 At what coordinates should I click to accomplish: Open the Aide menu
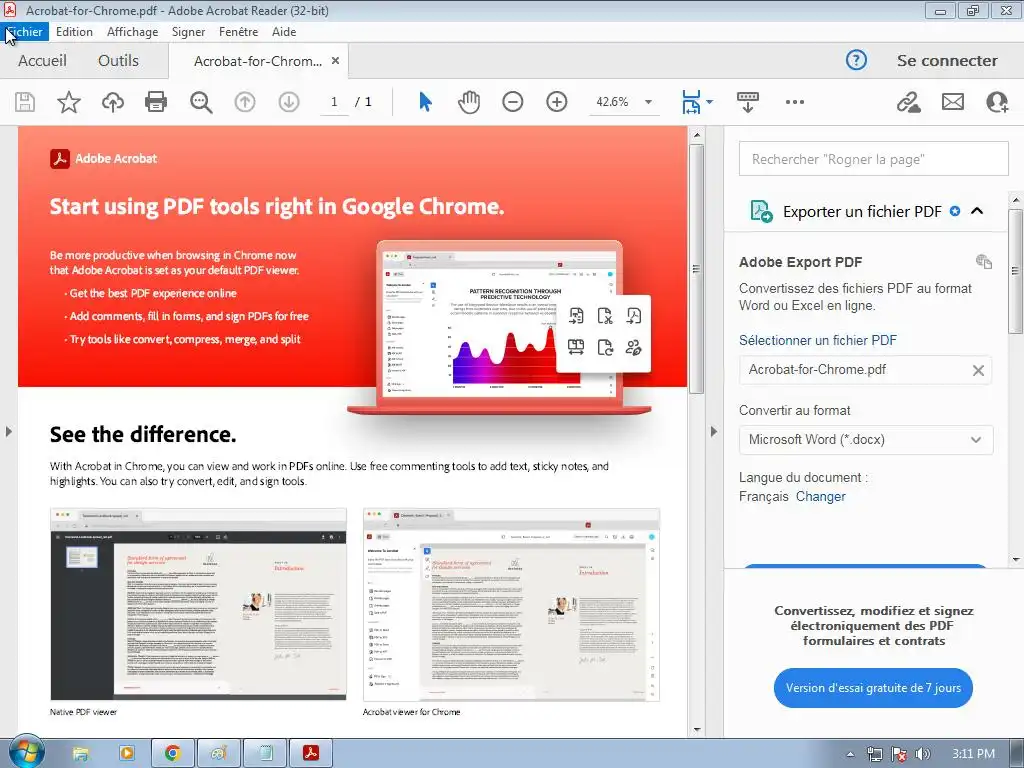click(284, 31)
